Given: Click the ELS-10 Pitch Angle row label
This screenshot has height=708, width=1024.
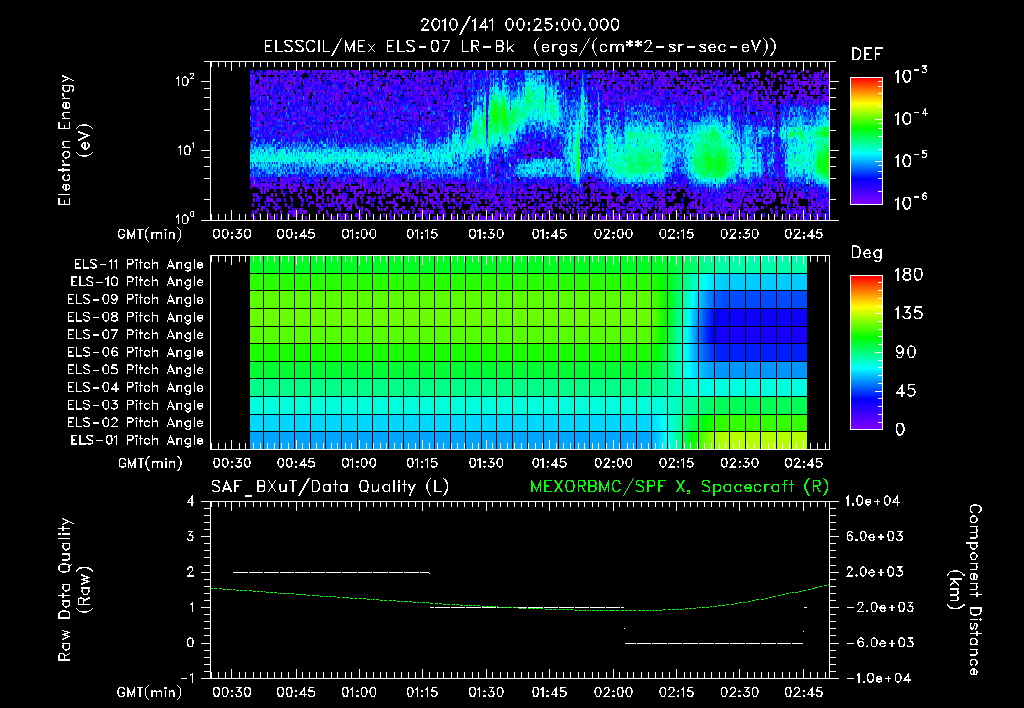Looking at the screenshot, I should pos(137,282).
